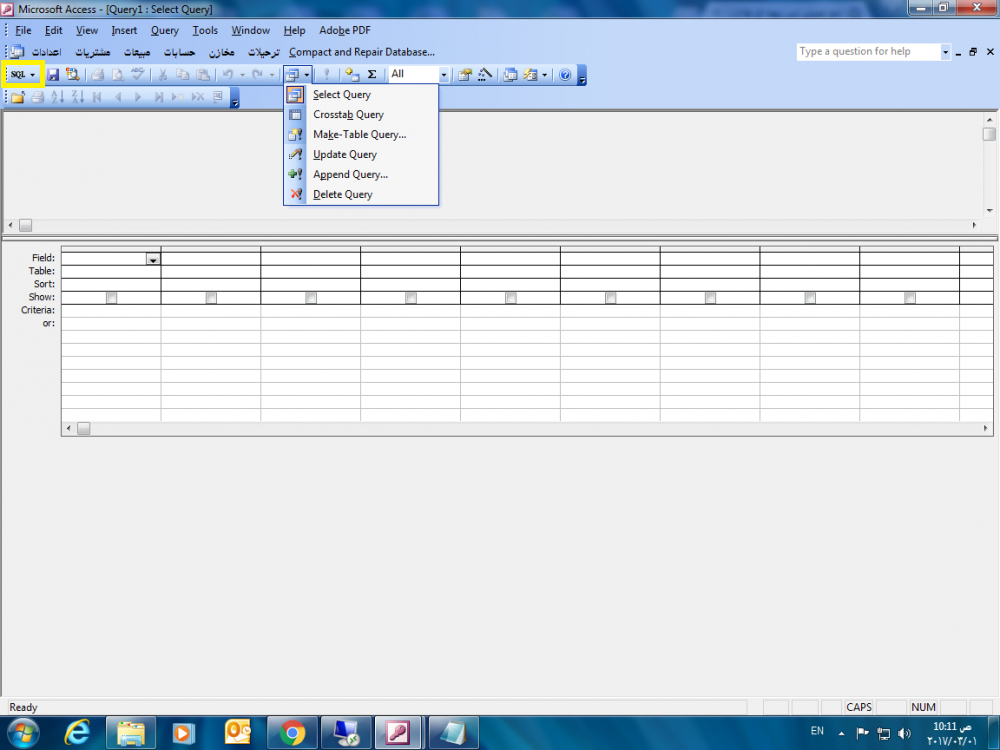Open the Properties icon

pyautogui.click(x=465, y=75)
